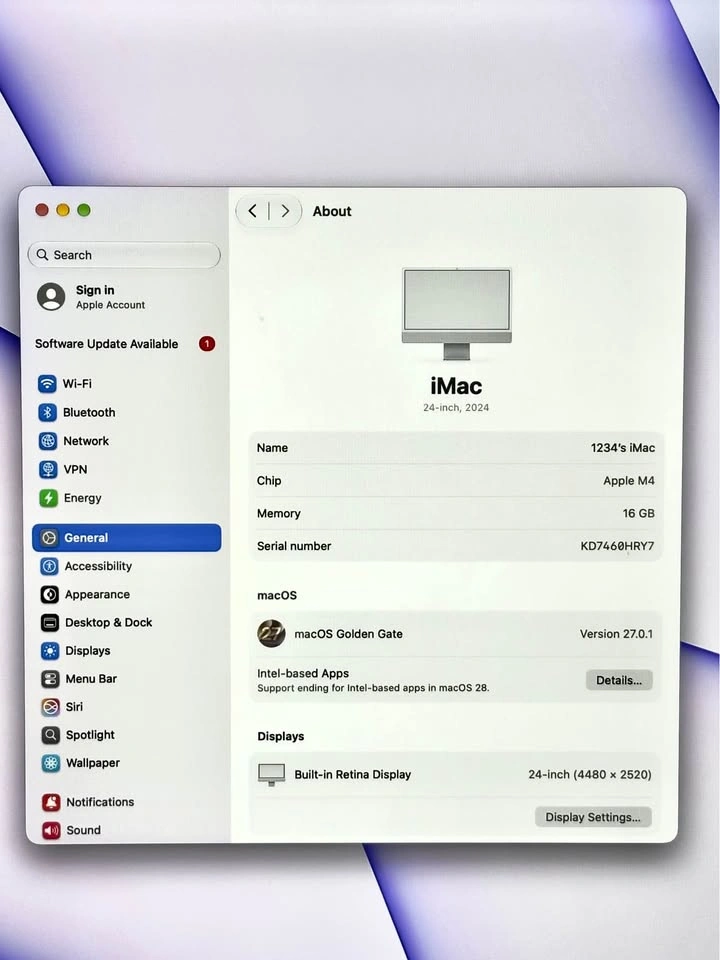
Task: Click the iMac illustration image
Action: [457, 313]
